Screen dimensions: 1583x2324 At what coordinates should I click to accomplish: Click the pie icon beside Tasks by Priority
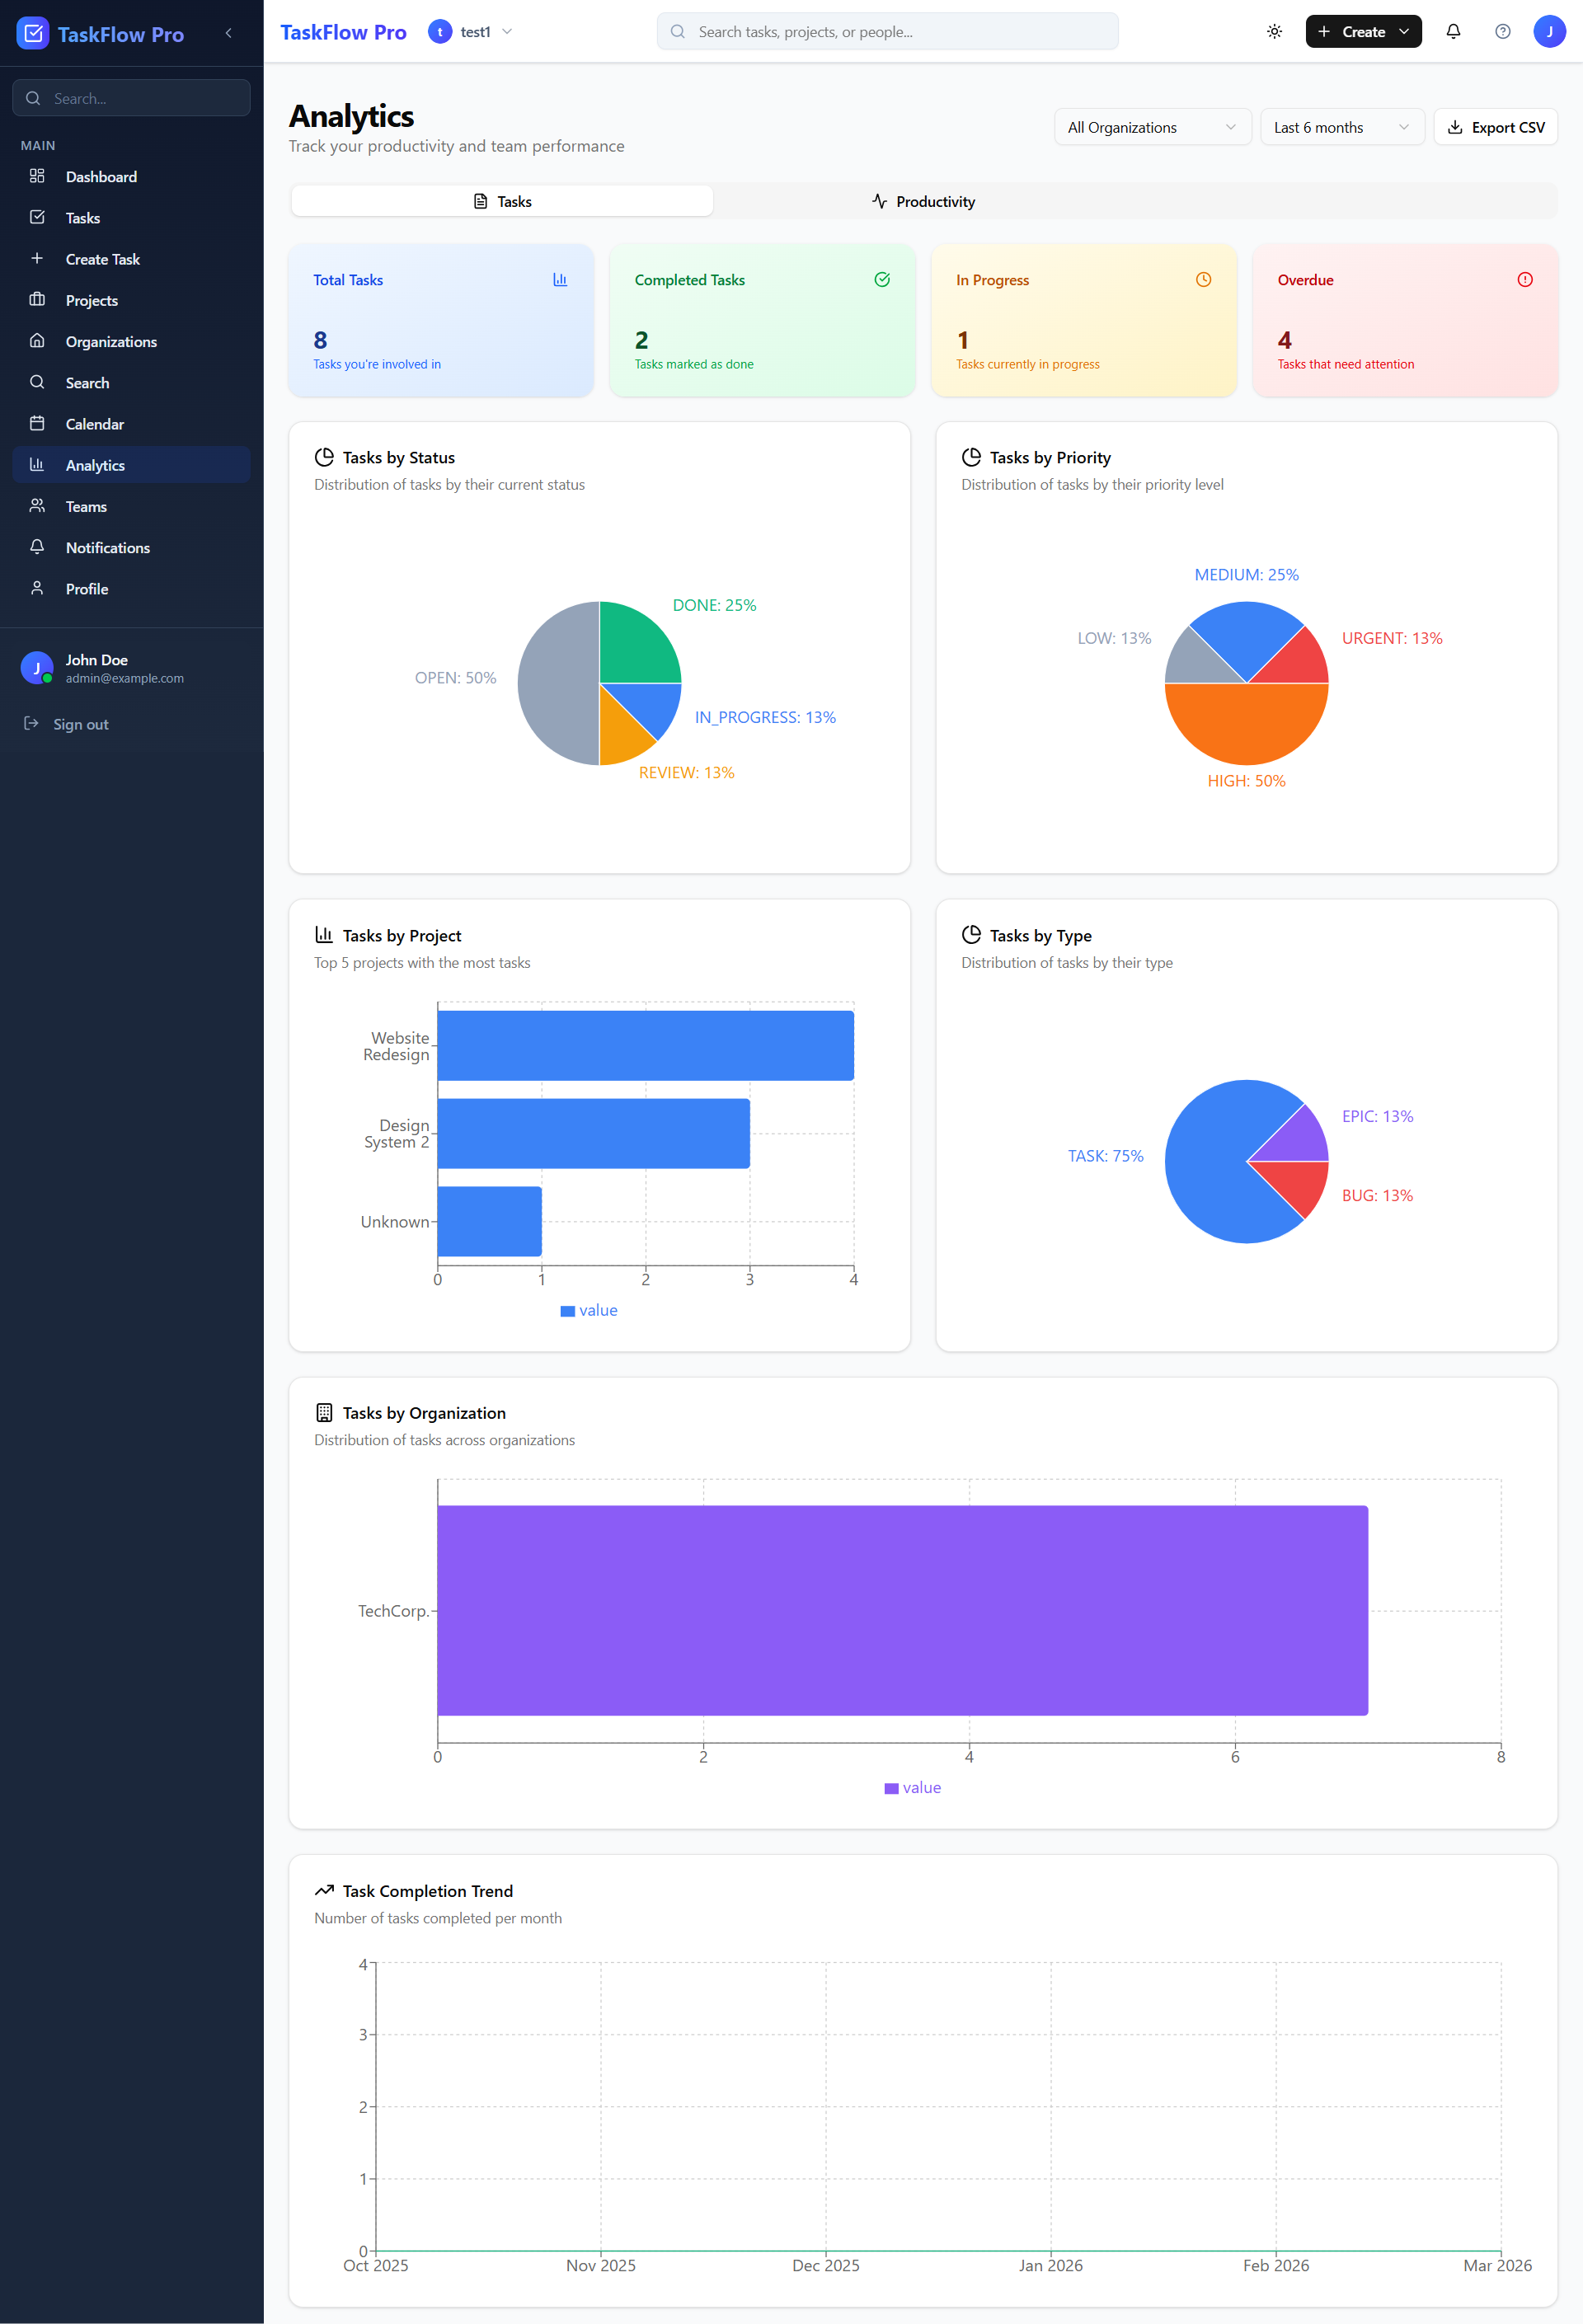tap(971, 457)
